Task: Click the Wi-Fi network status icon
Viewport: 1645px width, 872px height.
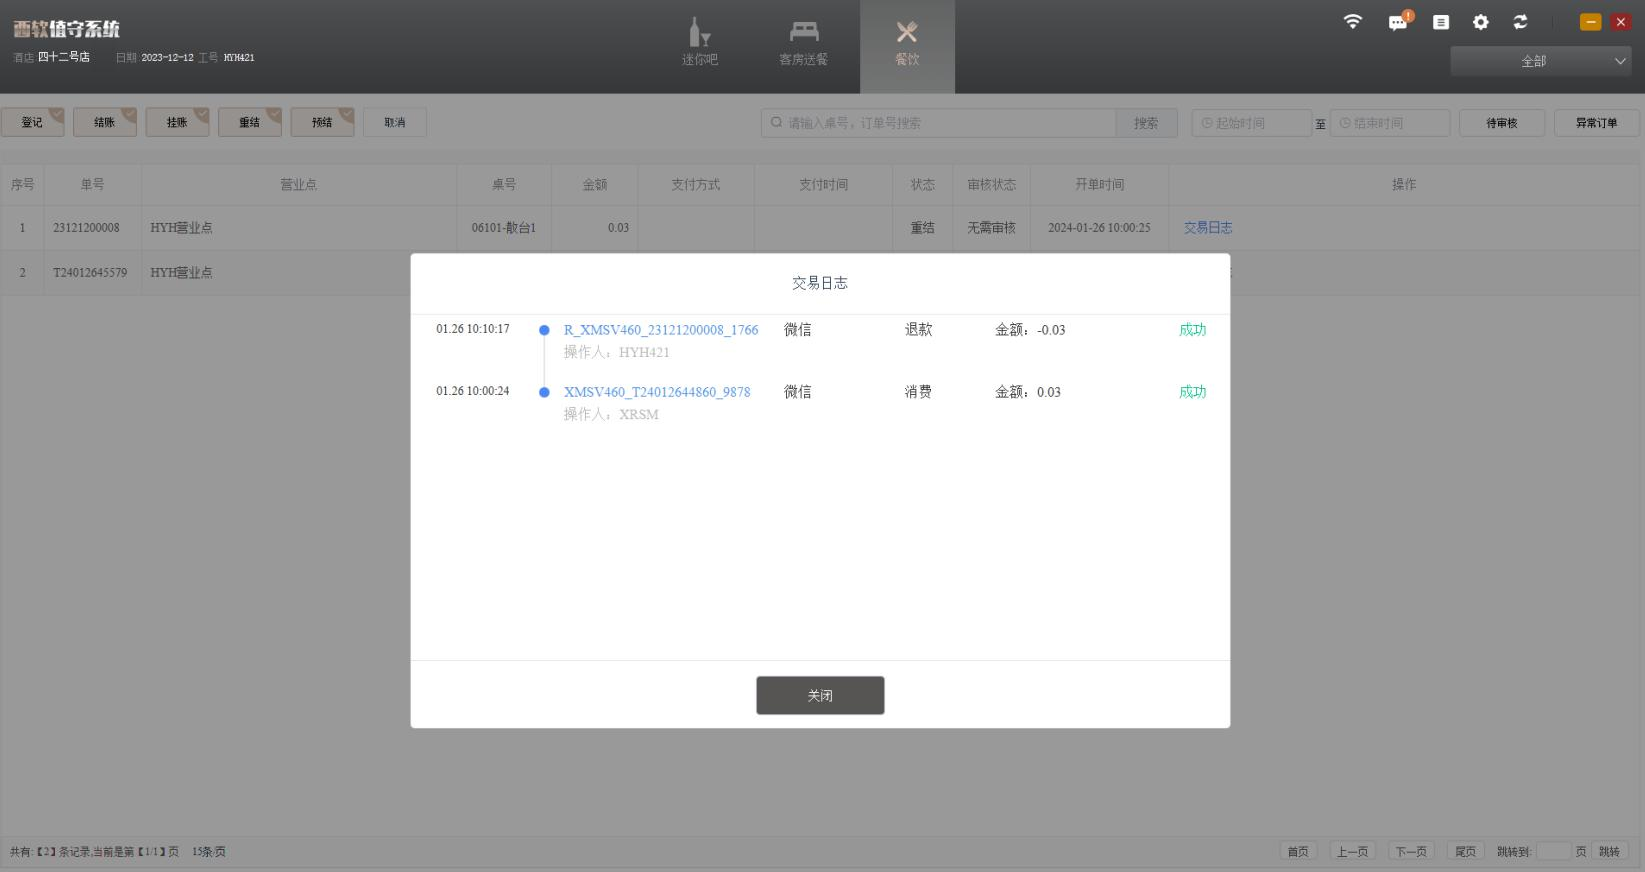Action: [x=1352, y=22]
